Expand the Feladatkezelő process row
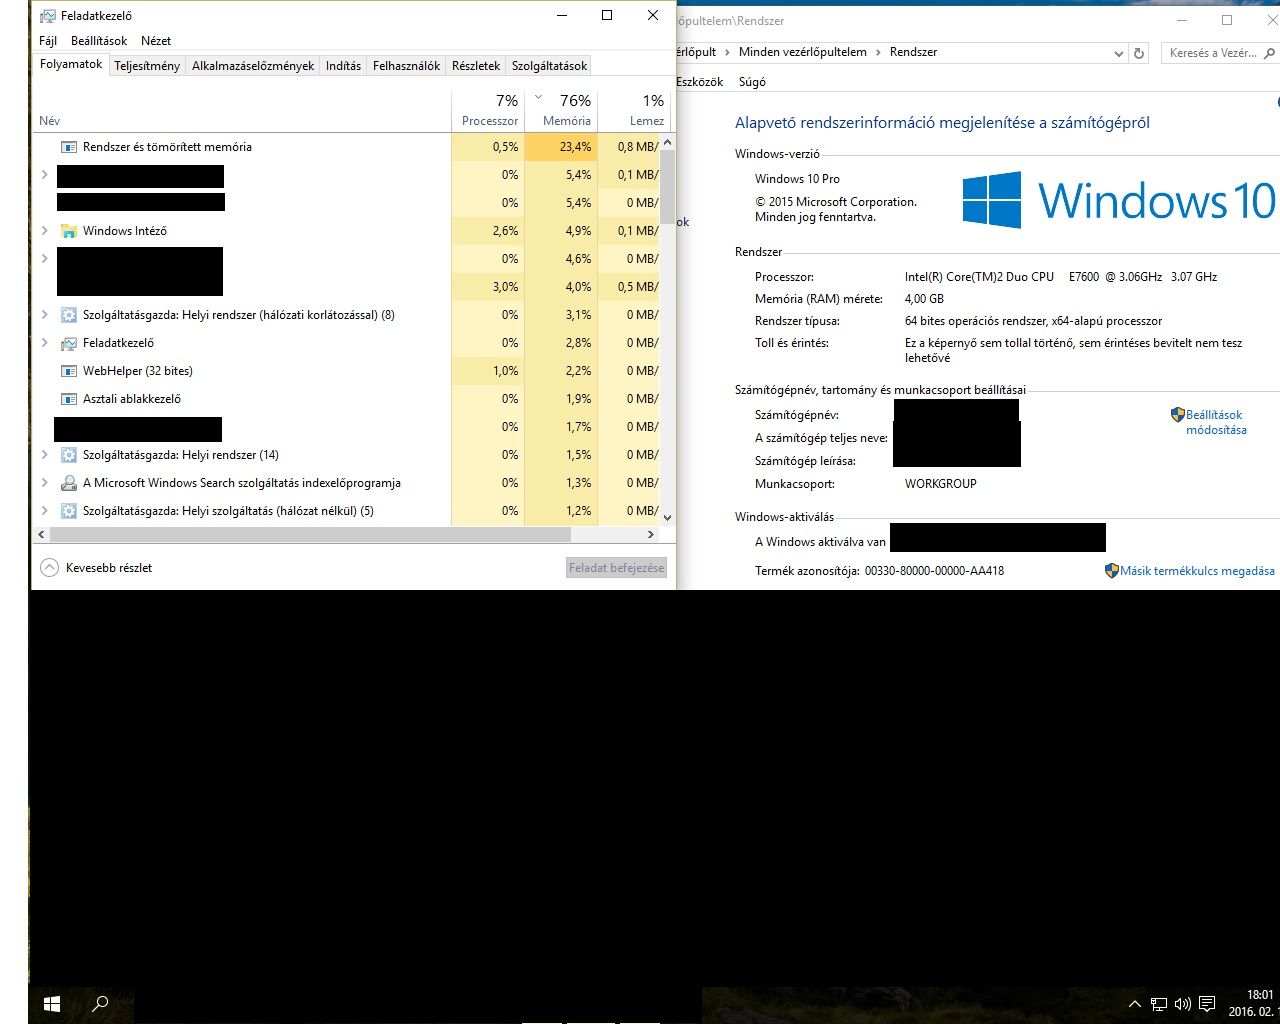The image size is (1280, 1024). coord(44,343)
